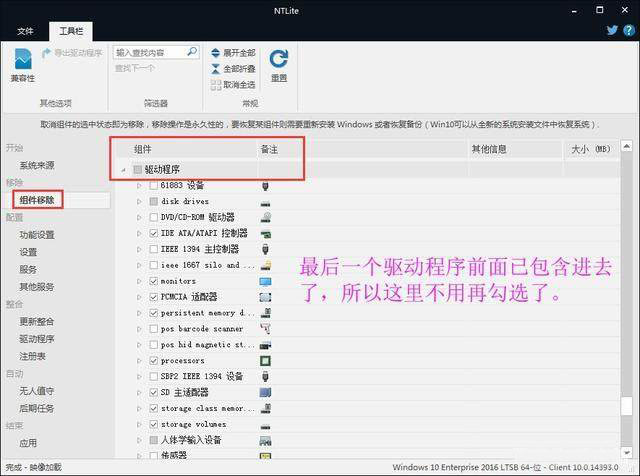Click the monitors display icon

265,281
